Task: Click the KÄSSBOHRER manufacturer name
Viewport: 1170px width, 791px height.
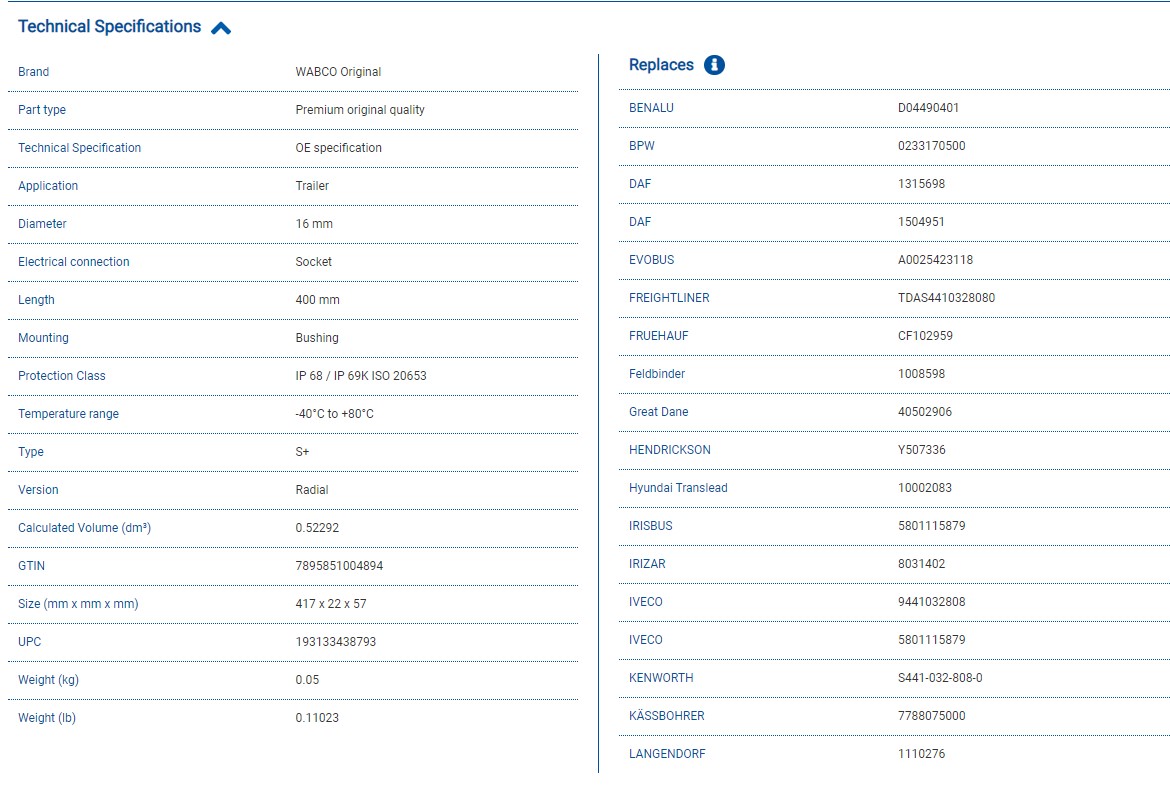Action: (x=666, y=716)
